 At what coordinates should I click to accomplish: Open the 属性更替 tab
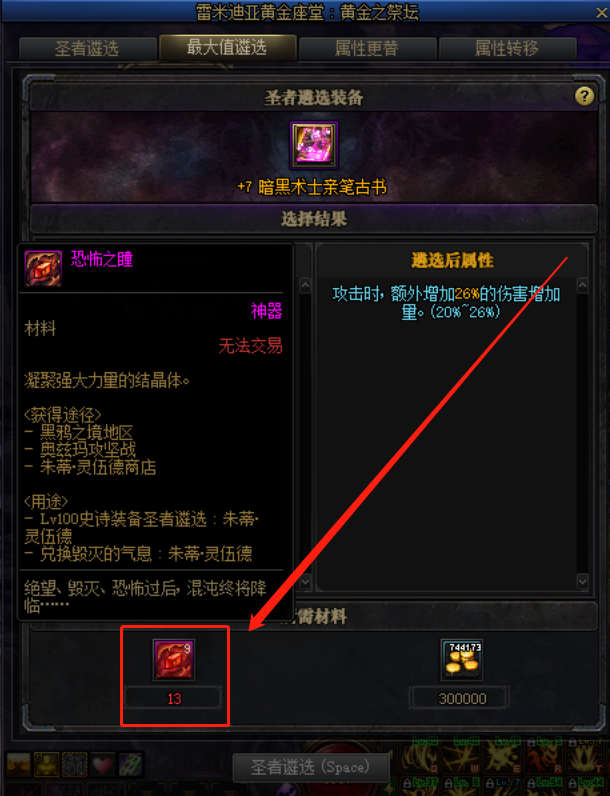367,49
